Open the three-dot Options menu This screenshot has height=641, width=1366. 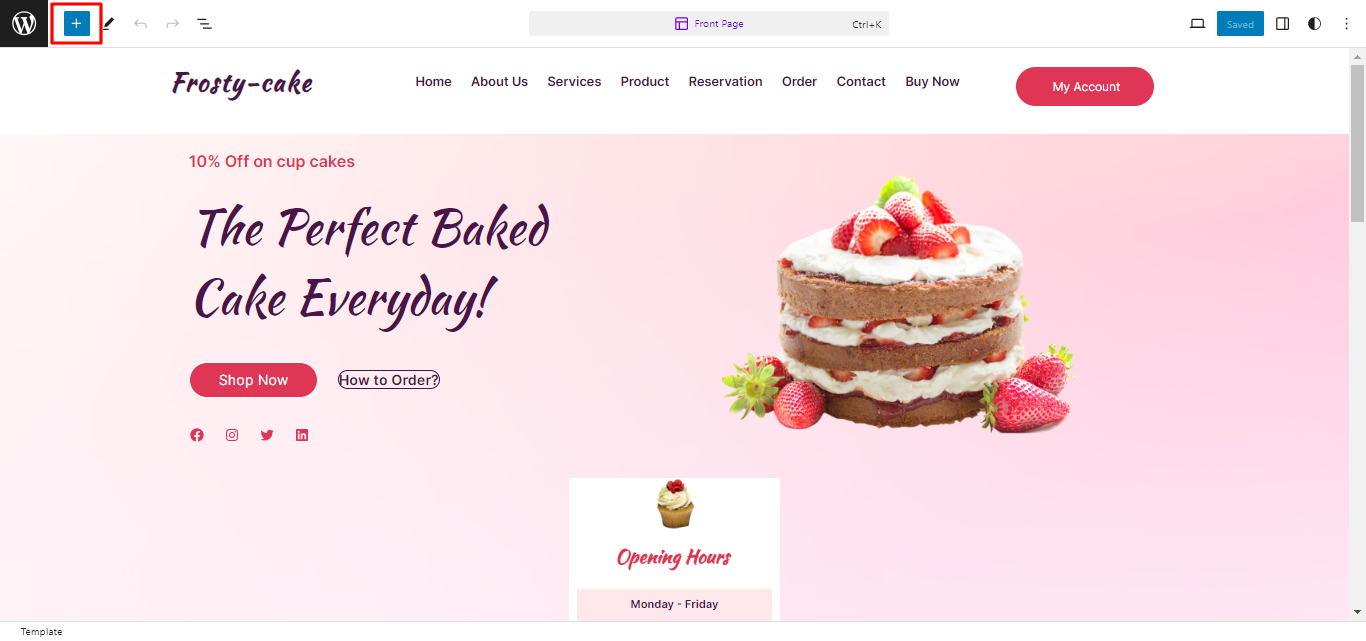pyautogui.click(x=1346, y=24)
